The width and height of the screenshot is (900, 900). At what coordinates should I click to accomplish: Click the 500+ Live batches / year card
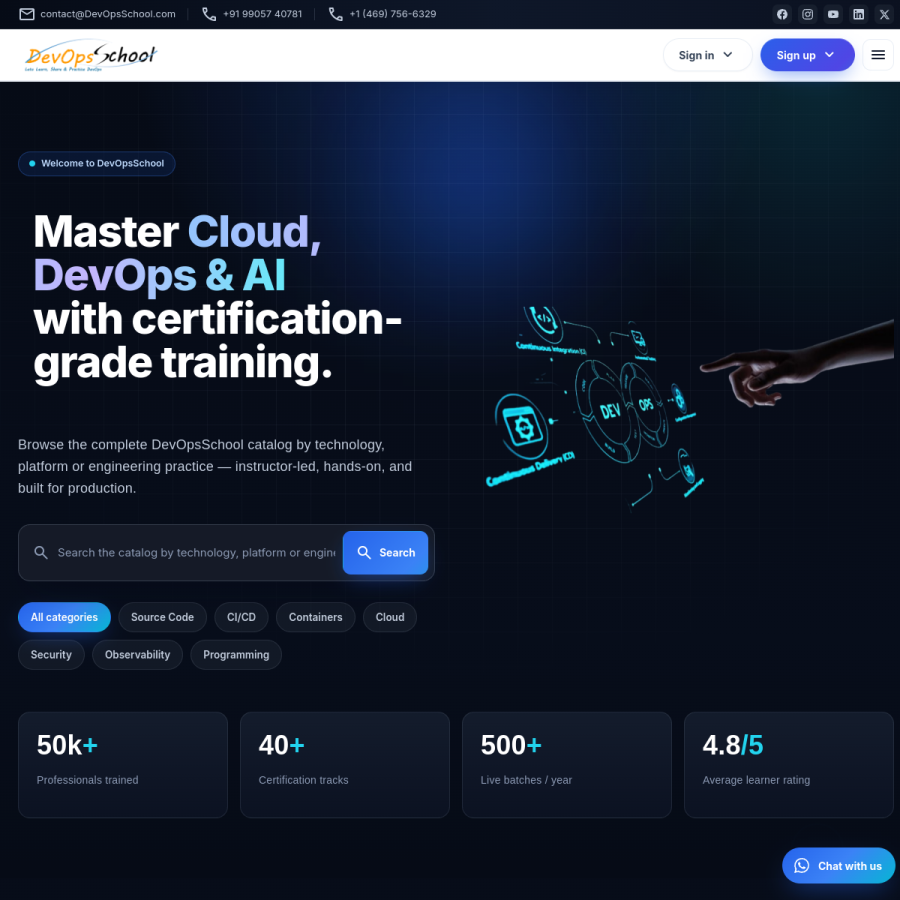tap(567, 765)
